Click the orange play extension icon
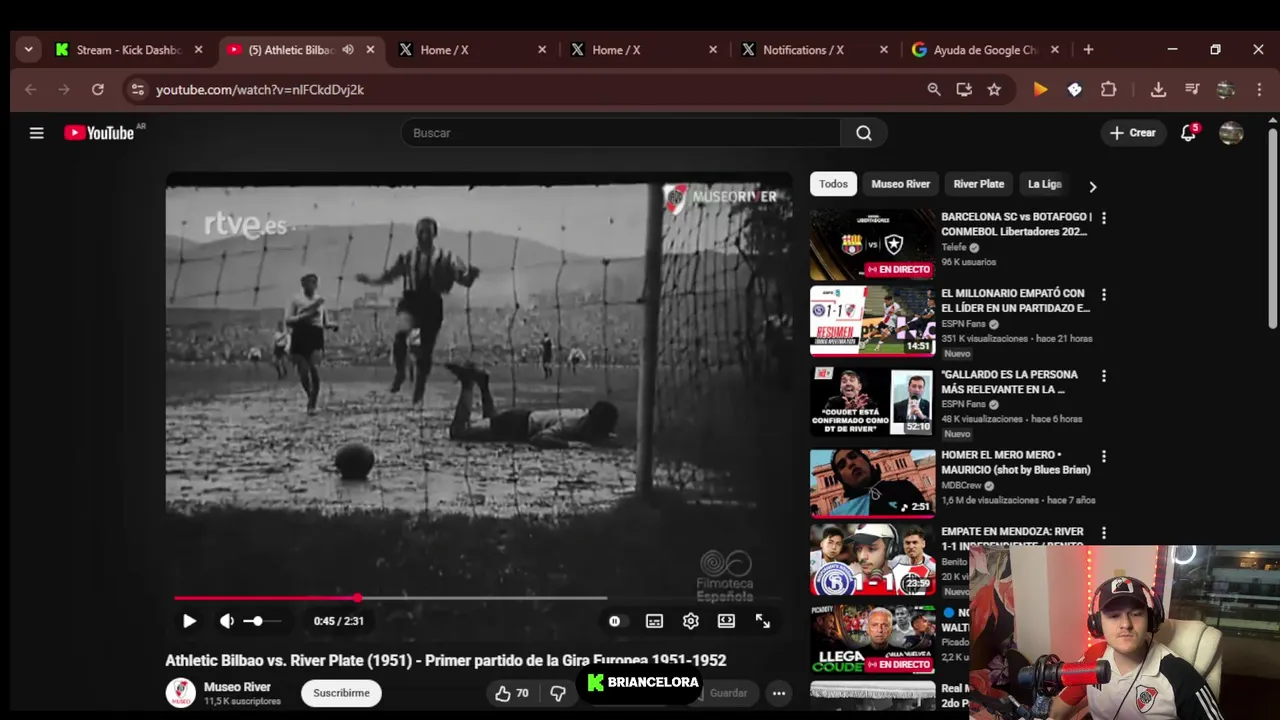The height and width of the screenshot is (720, 1280). 1040,90
